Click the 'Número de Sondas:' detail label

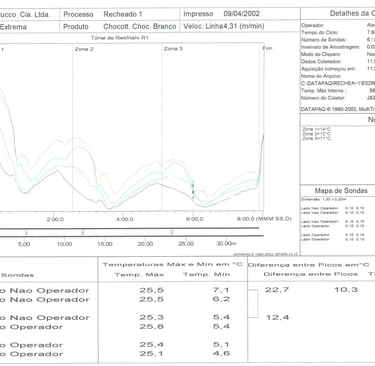[x=323, y=40]
